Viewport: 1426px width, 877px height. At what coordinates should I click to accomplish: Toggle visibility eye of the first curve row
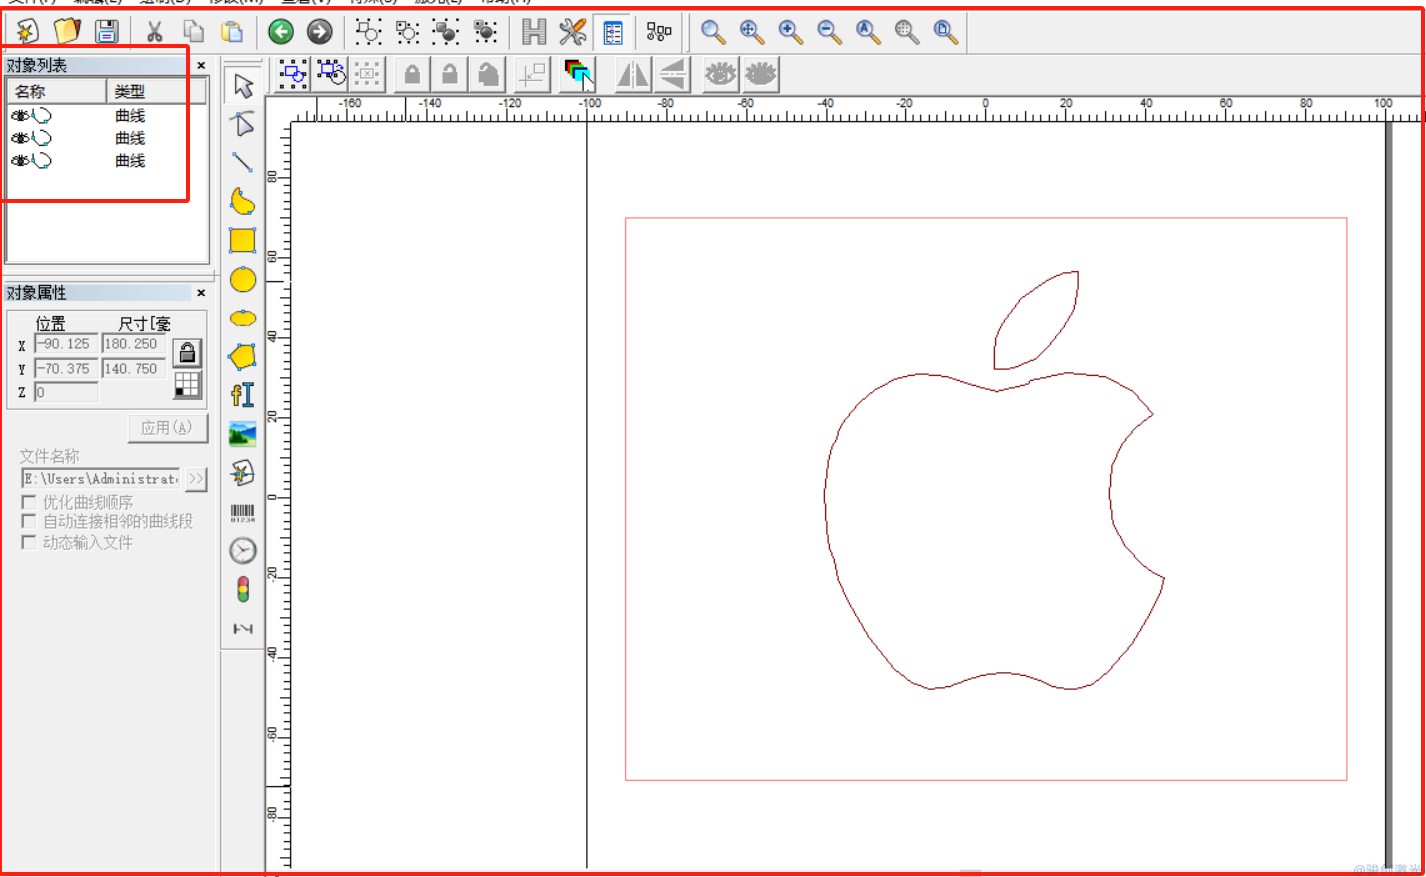click(x=20, y=115)
